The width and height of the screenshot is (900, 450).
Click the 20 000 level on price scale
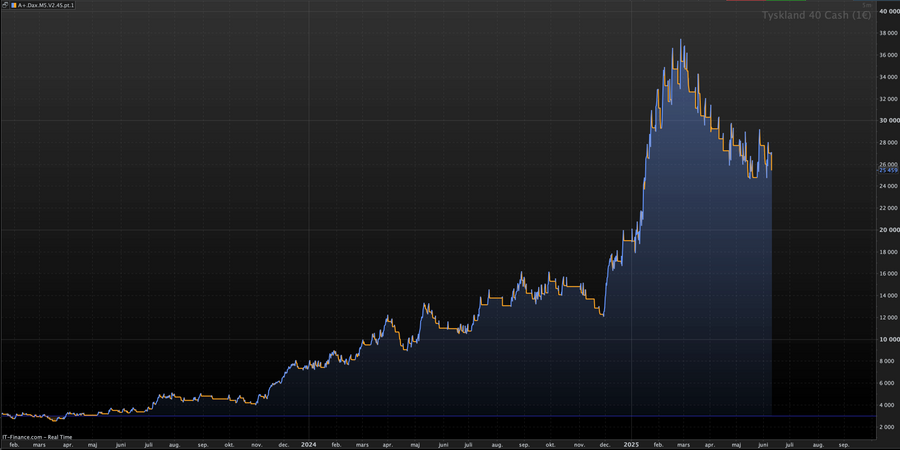click(889, 230)
